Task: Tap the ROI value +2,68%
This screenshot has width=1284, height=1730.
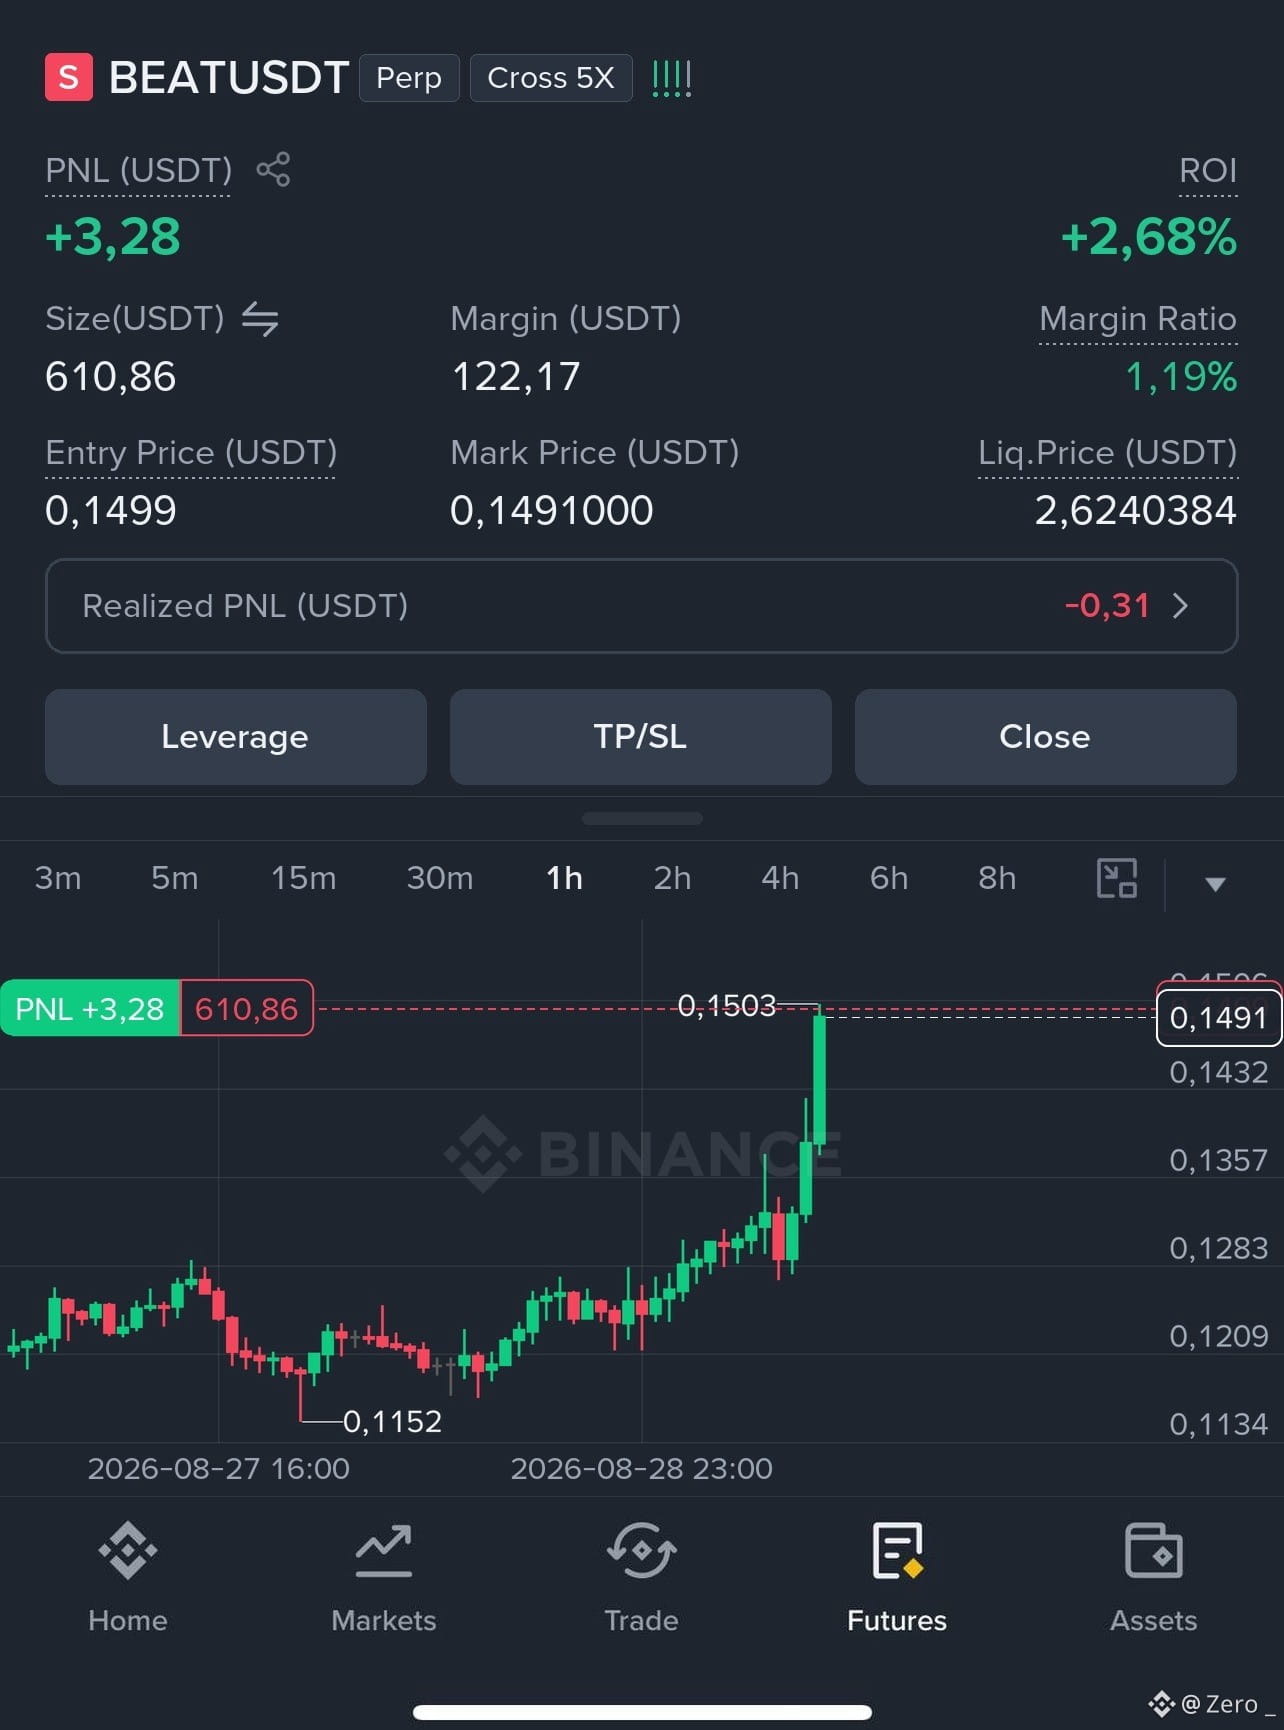Action: [1149, 238]
